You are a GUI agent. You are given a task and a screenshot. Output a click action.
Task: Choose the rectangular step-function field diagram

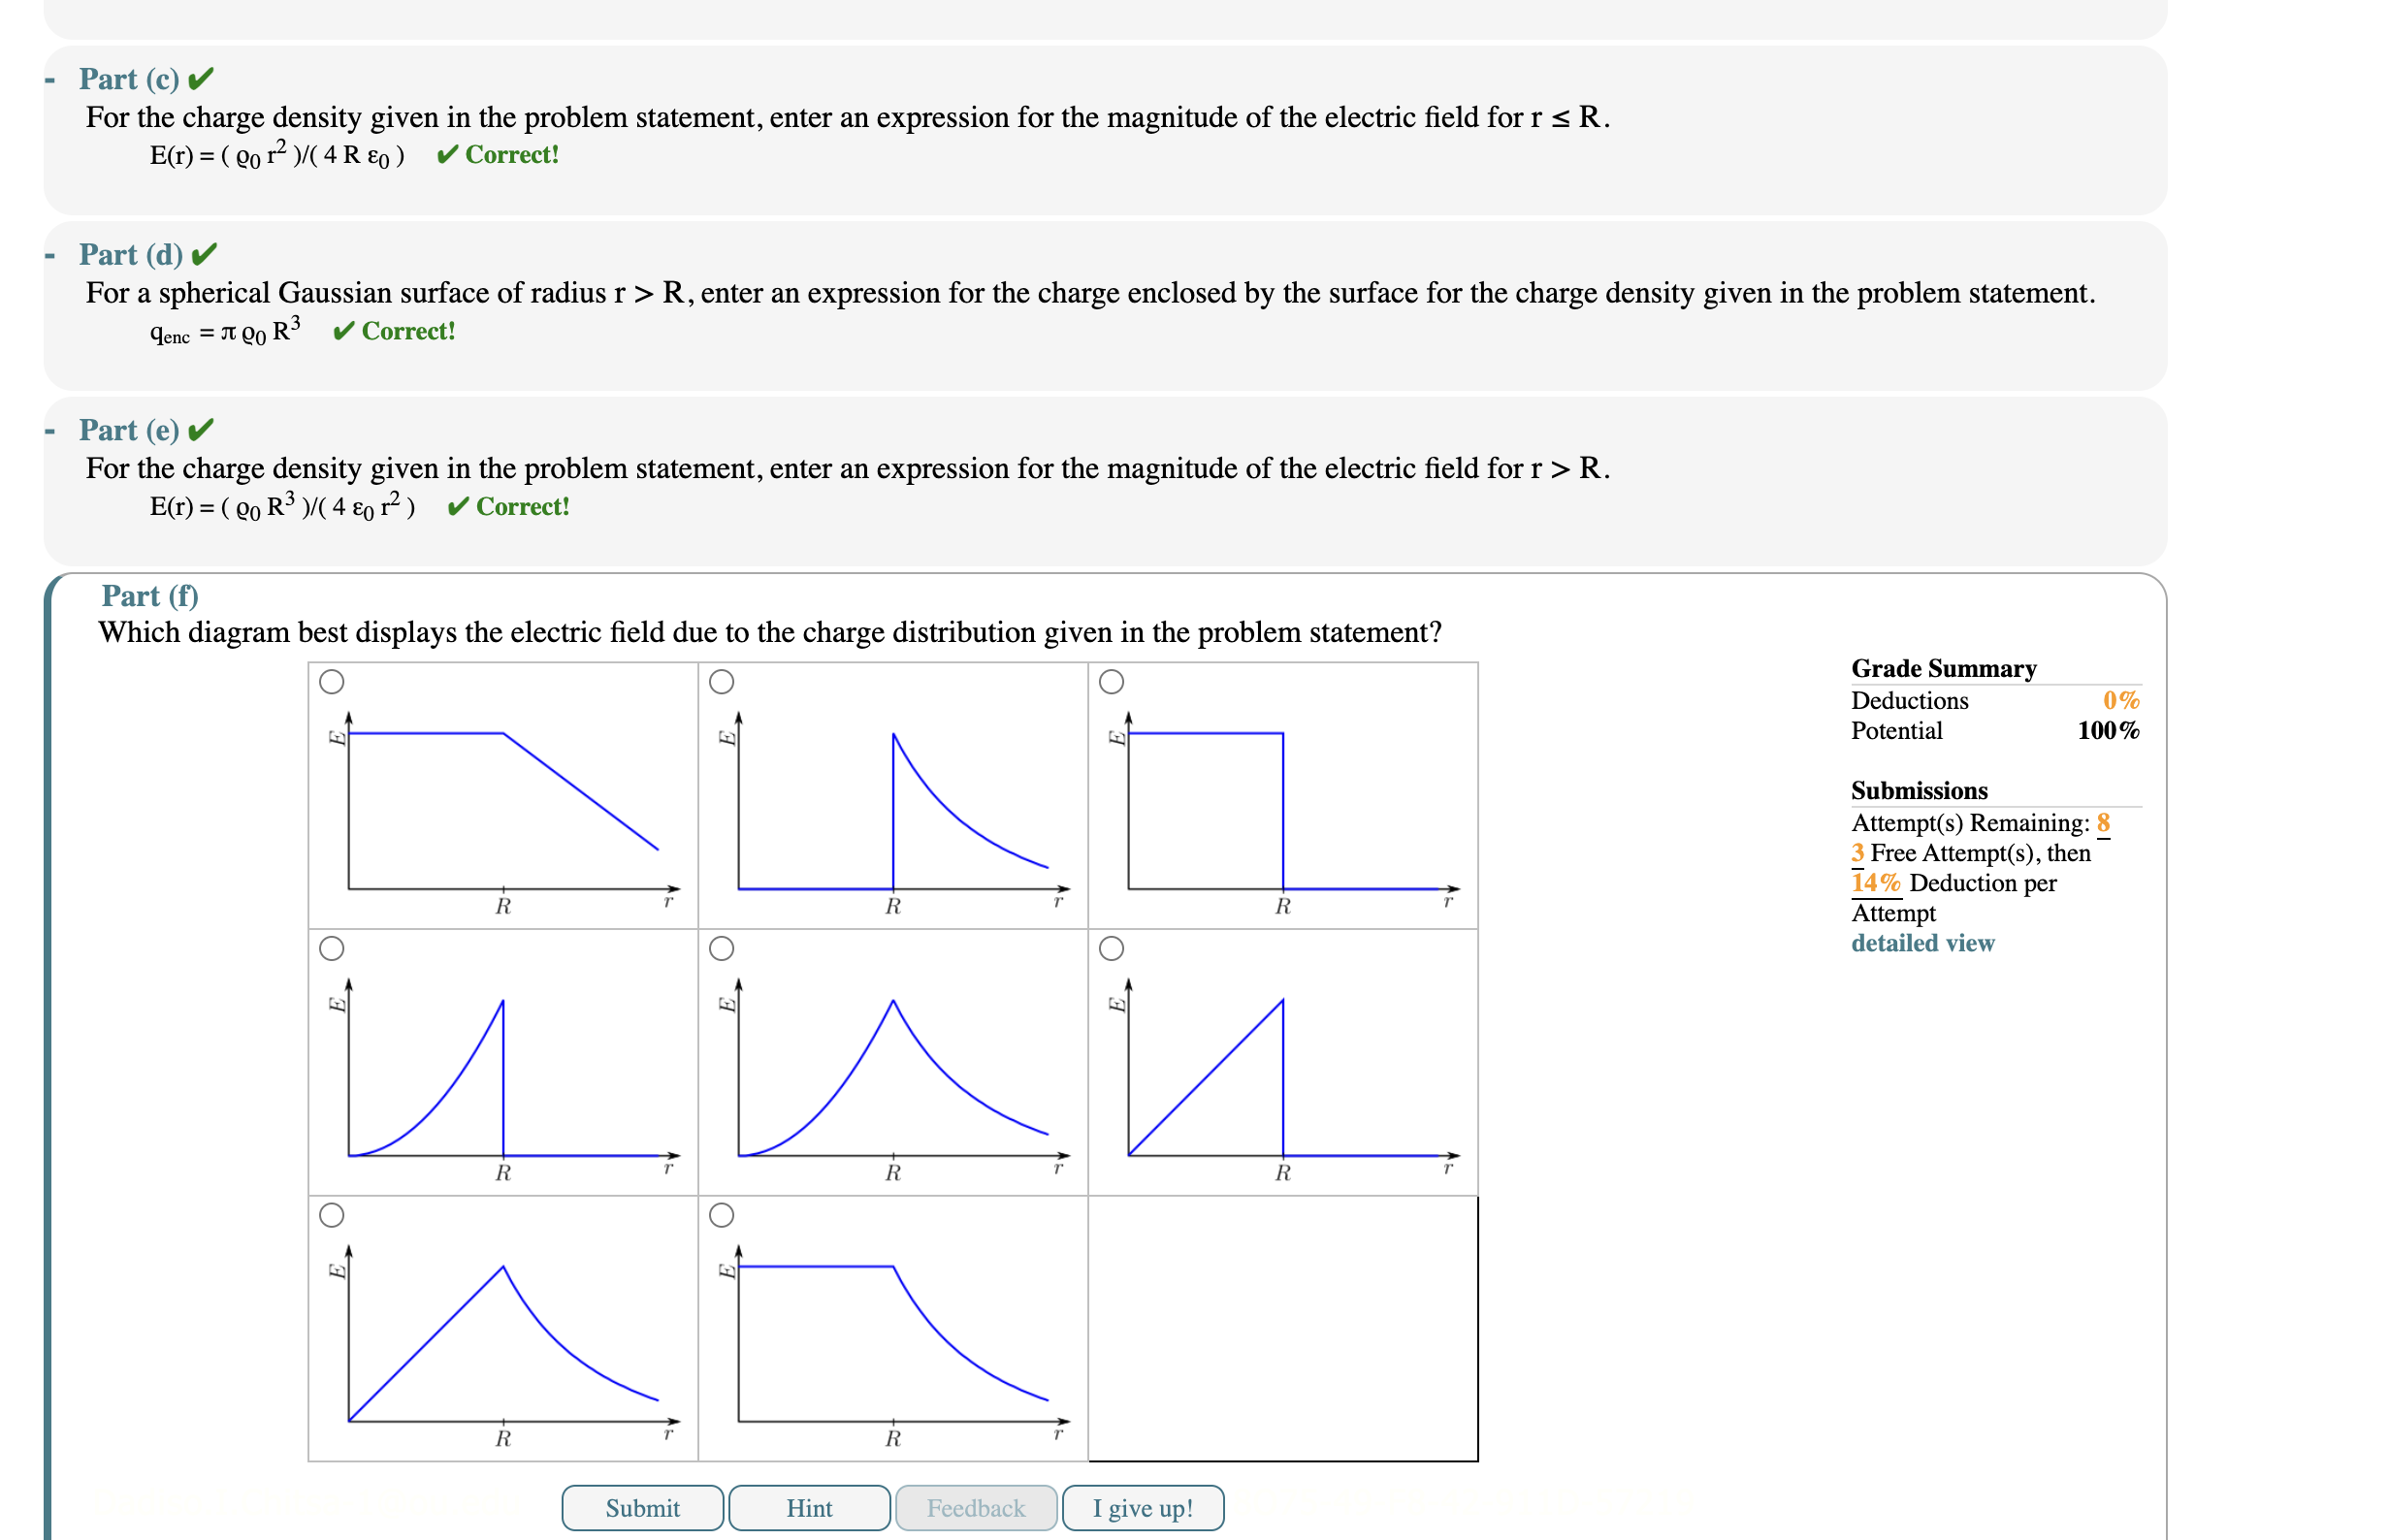tap(1111, 680)
